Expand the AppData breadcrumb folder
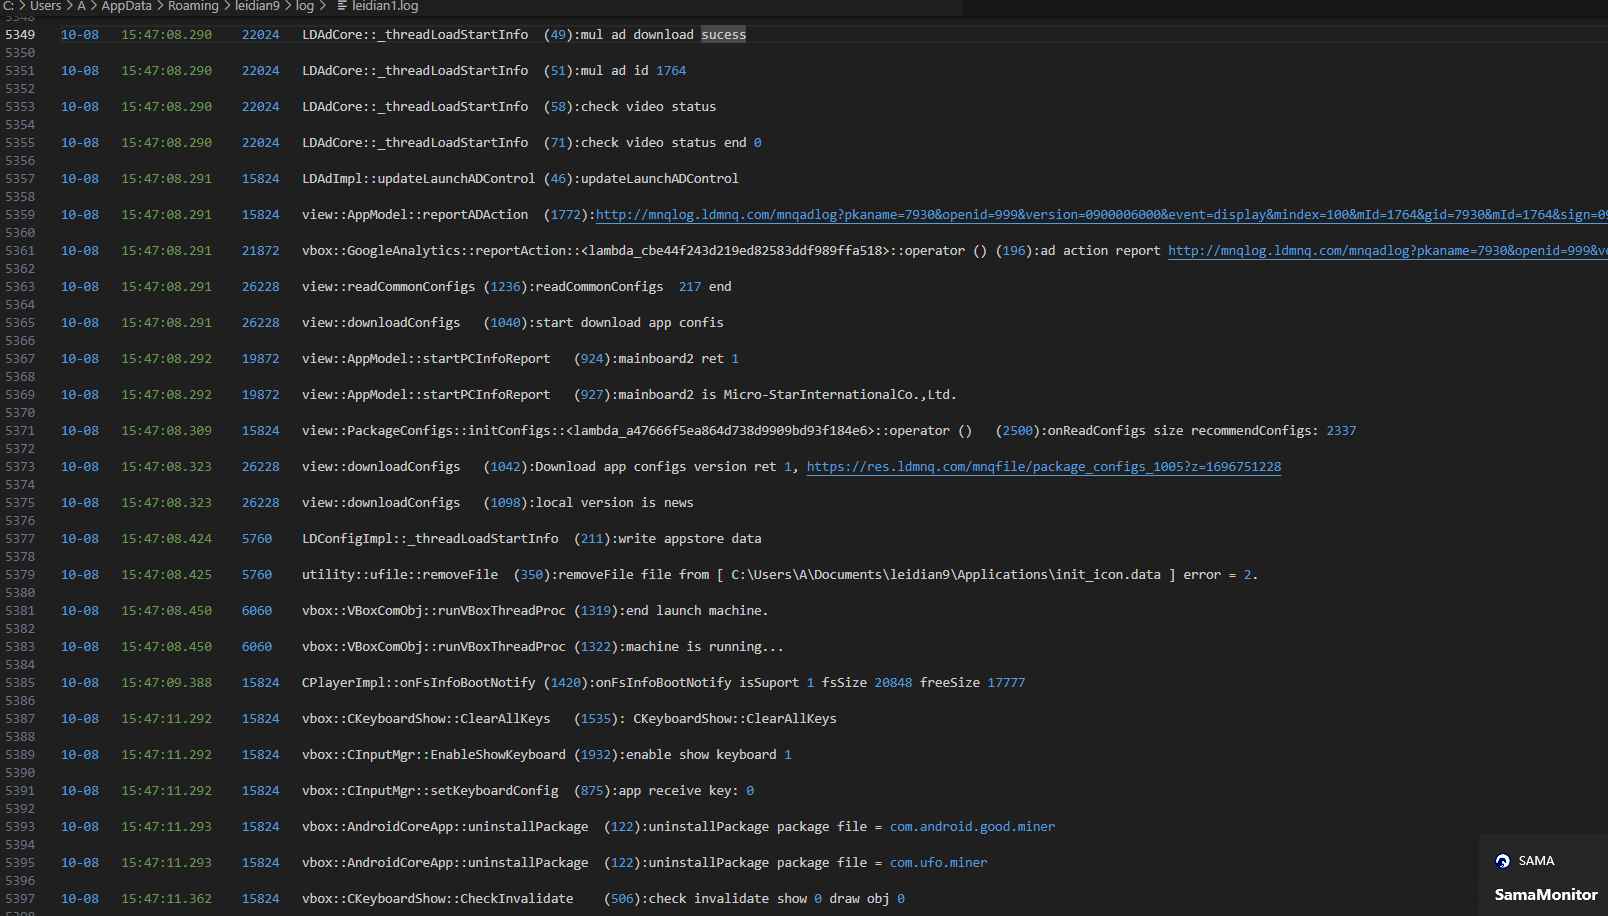 126,6
